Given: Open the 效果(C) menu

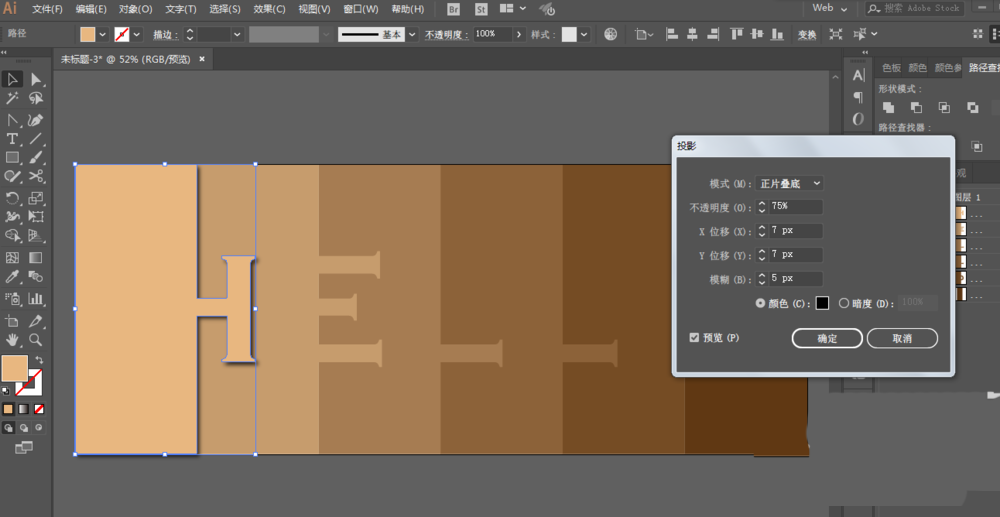Looking at the screenshot, I should tap(268, 9).
